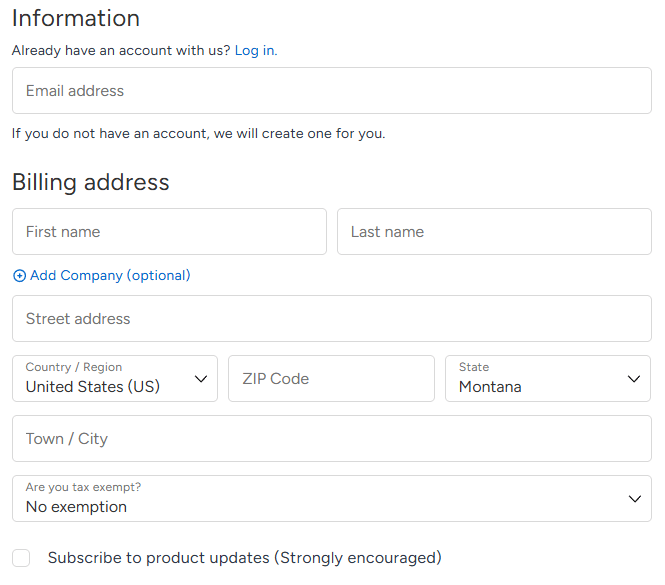This screenshot has height=585, width=665.
Task: Click the Street address field
Action: click(331, 319)
